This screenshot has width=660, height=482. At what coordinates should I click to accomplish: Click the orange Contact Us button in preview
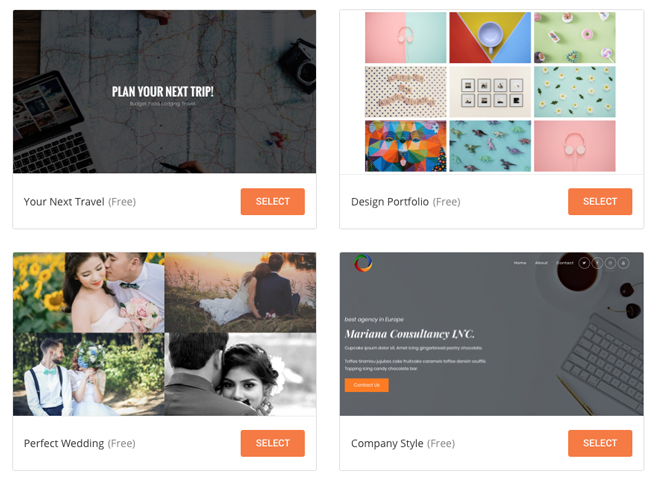click(367, 385)
